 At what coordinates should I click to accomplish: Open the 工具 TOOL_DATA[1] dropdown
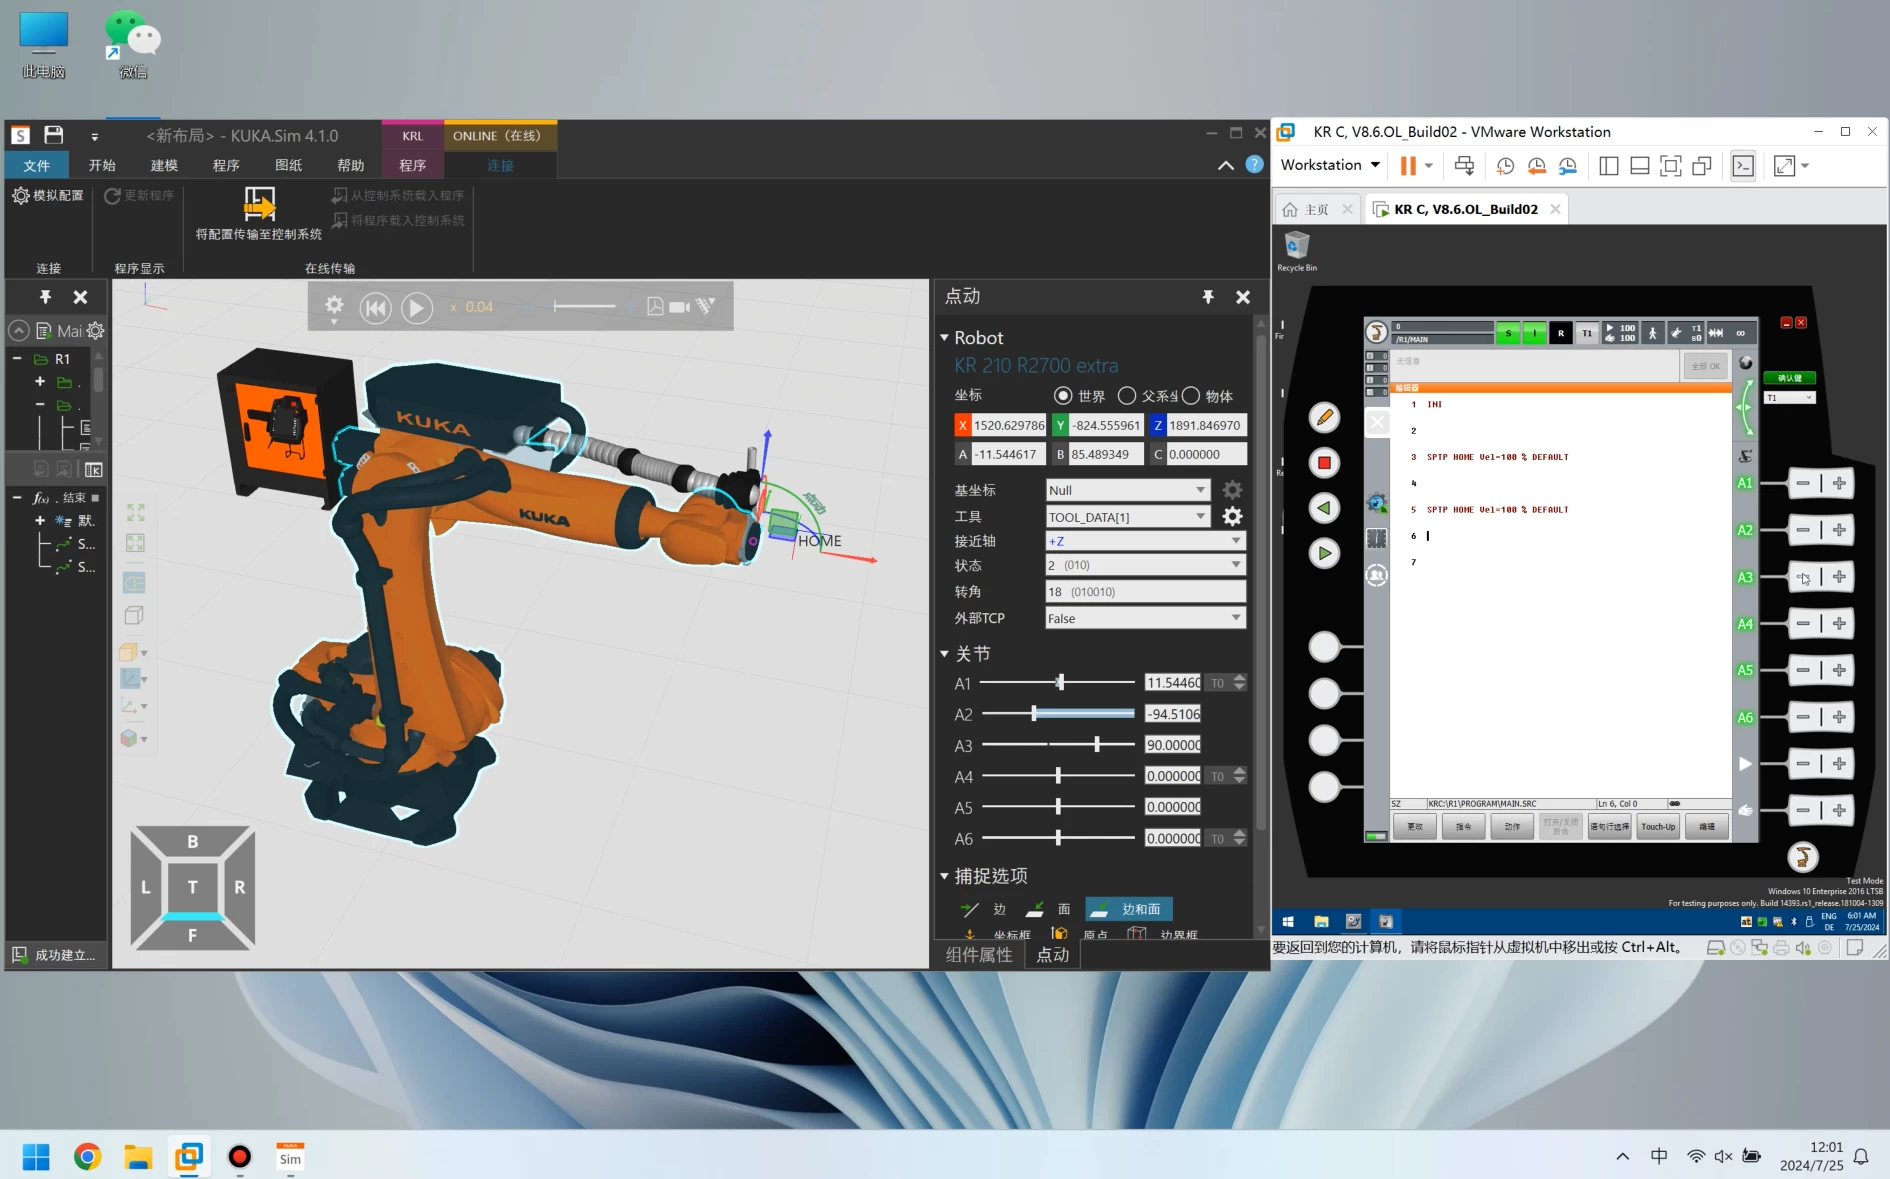click(1128, 517)
